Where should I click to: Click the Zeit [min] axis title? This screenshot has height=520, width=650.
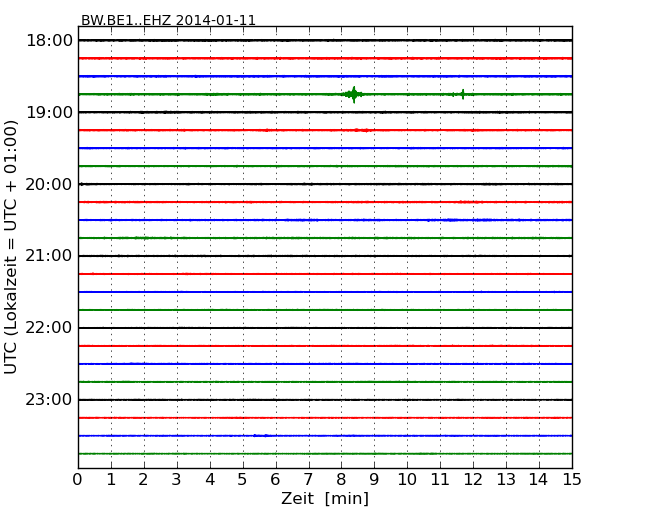coord(325,498)
